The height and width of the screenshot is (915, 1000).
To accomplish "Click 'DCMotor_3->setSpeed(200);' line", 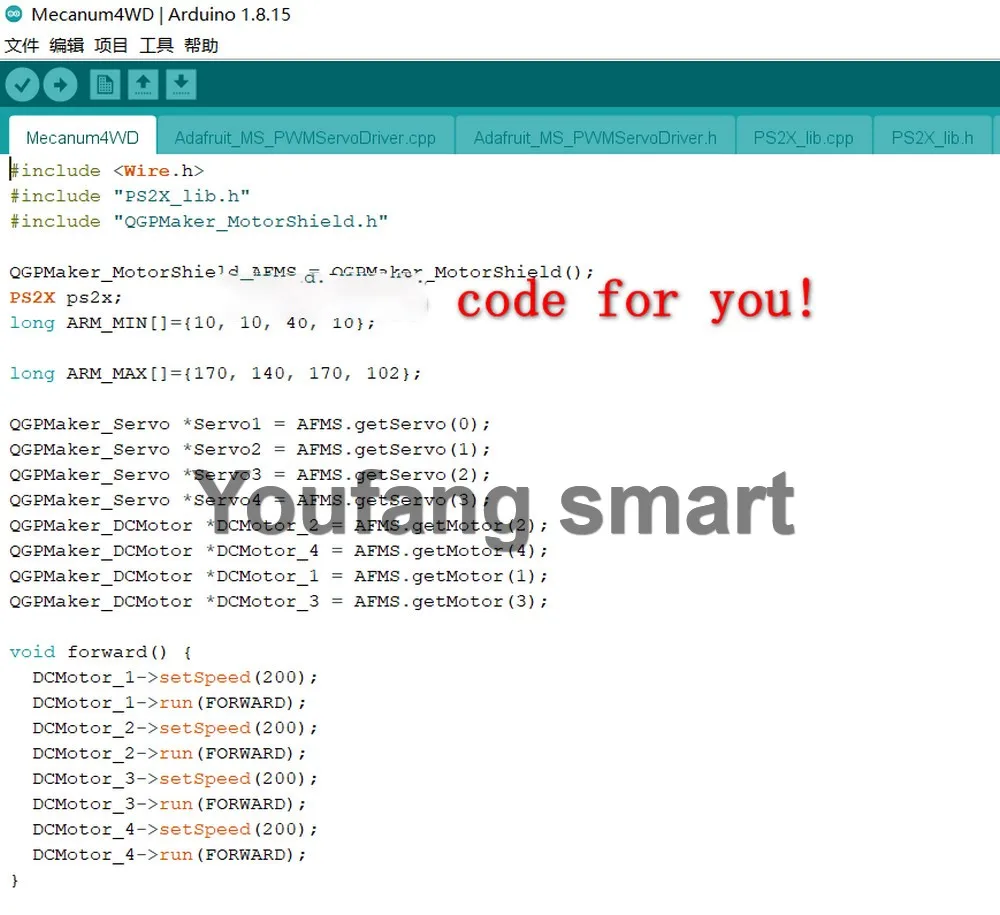I will tap(175, 779).
